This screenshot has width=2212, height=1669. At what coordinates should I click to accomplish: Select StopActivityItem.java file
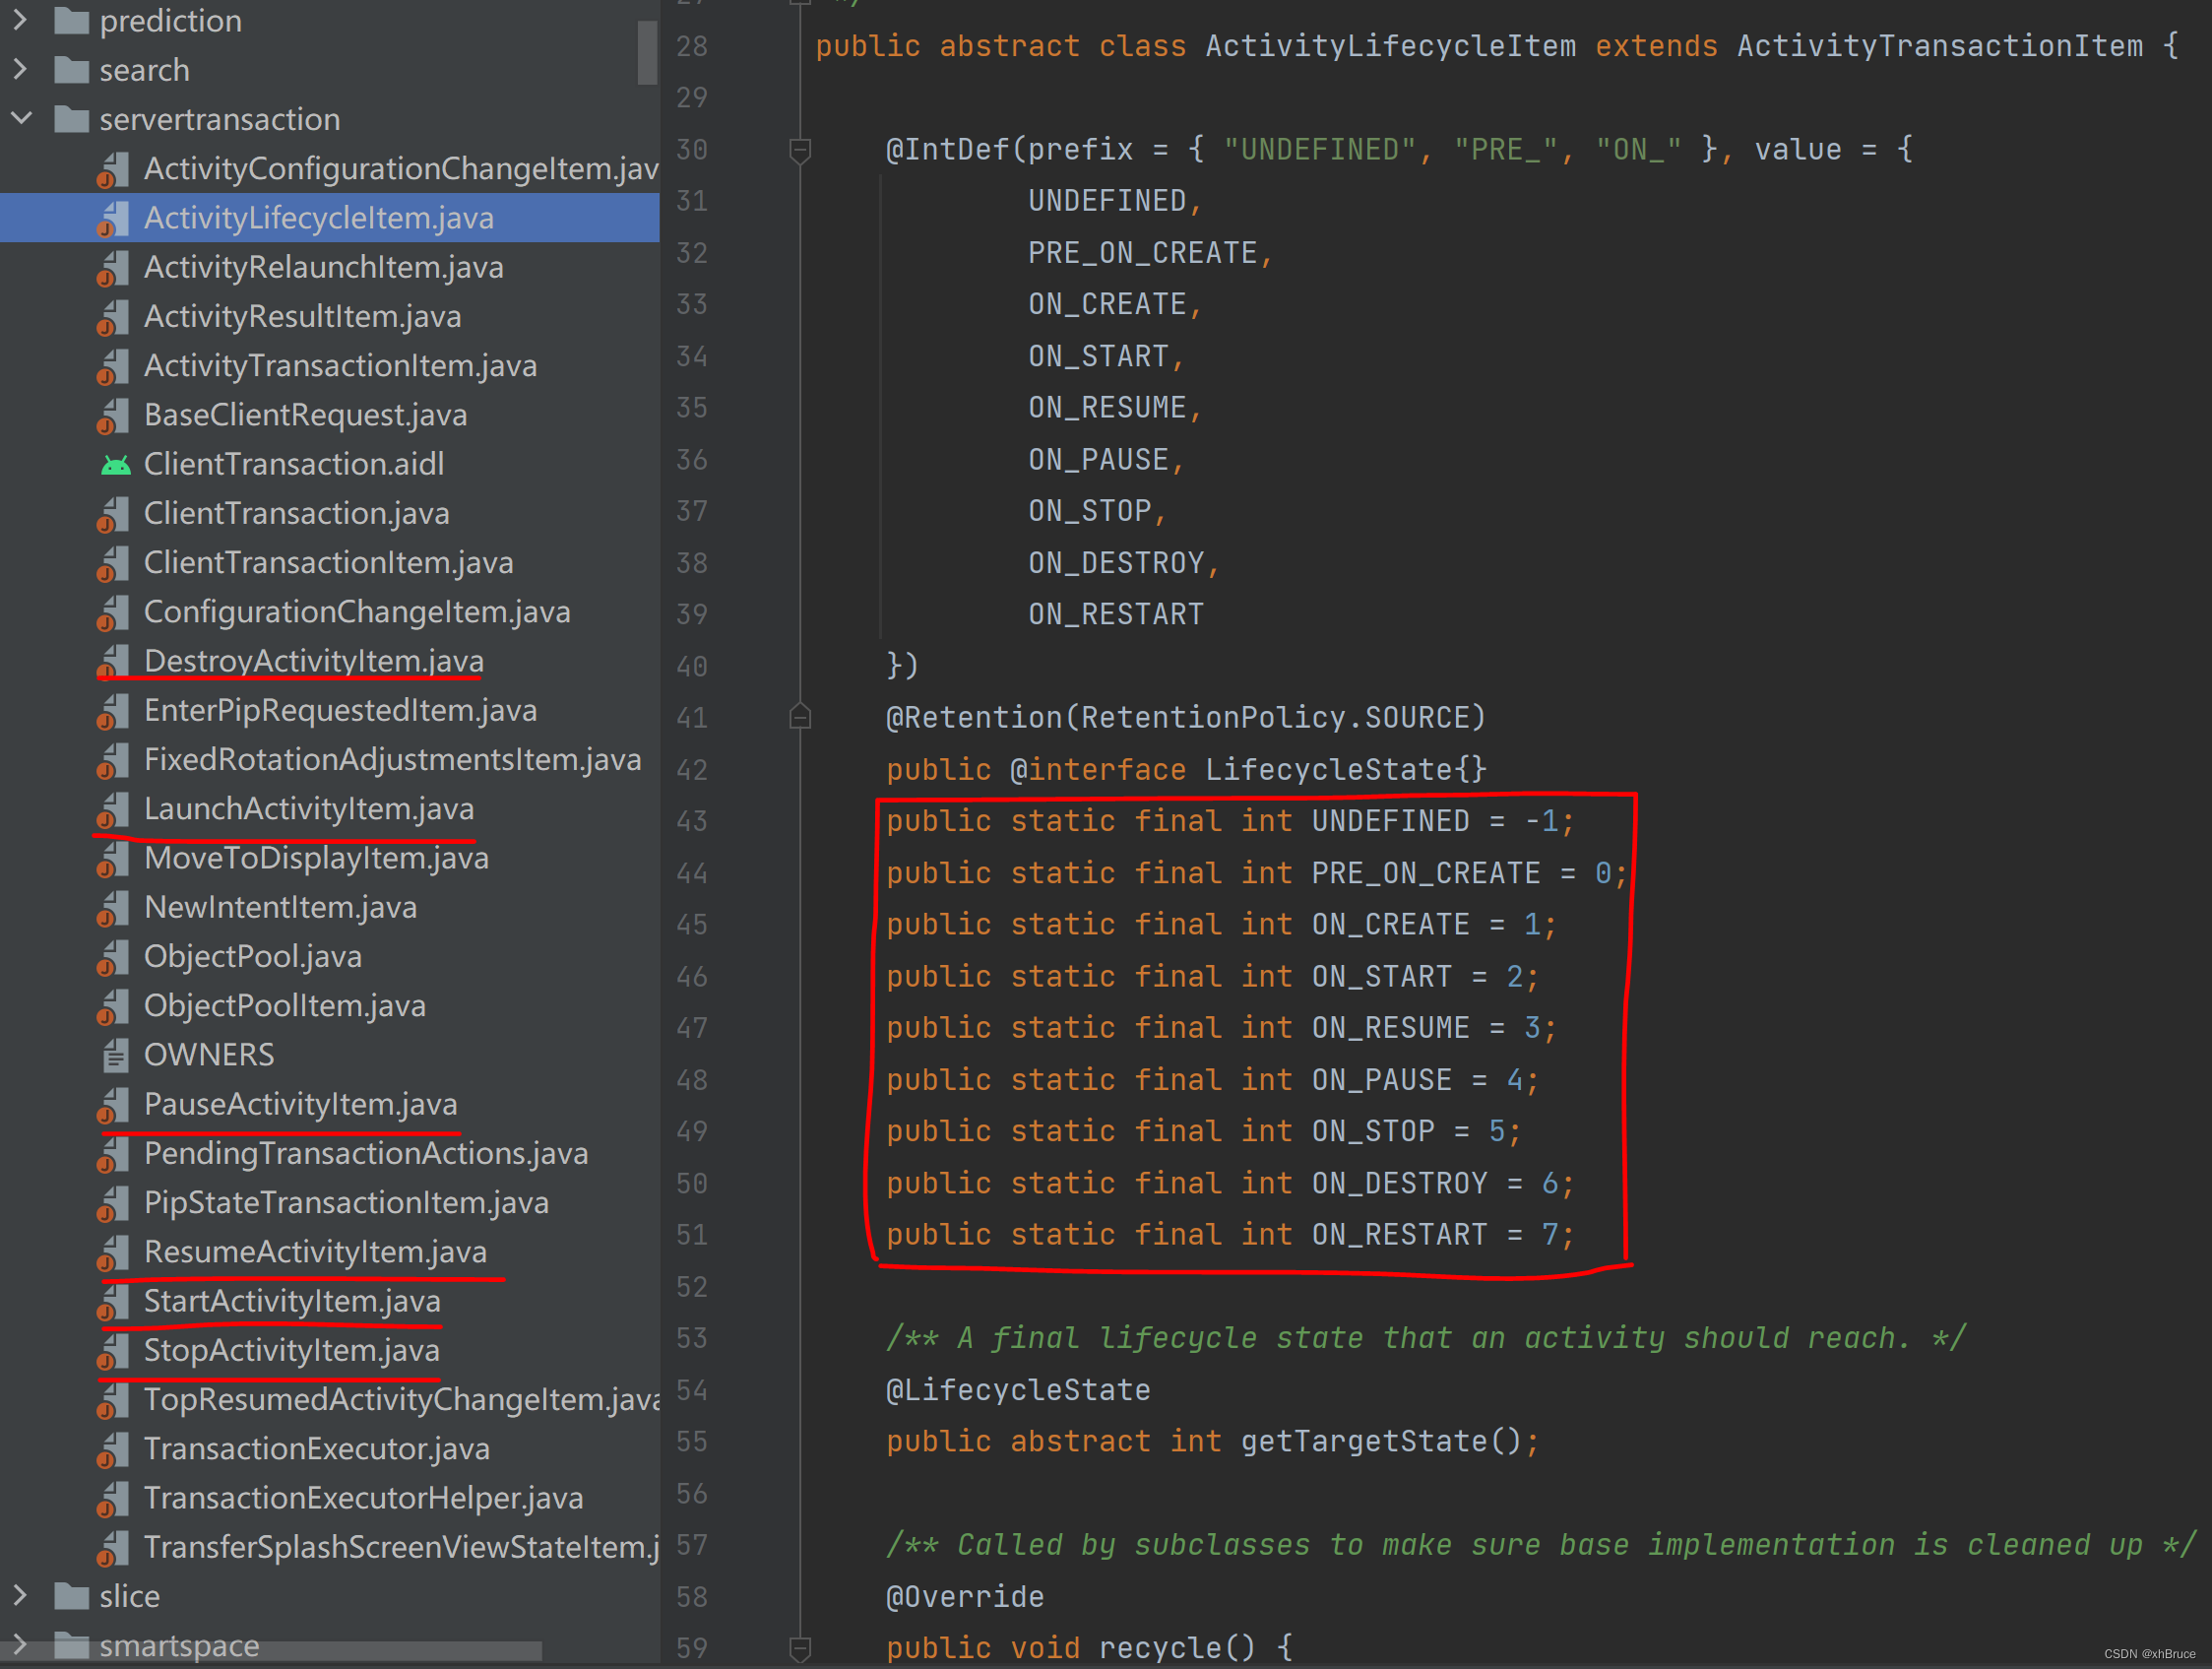[x=291, y=1350]
